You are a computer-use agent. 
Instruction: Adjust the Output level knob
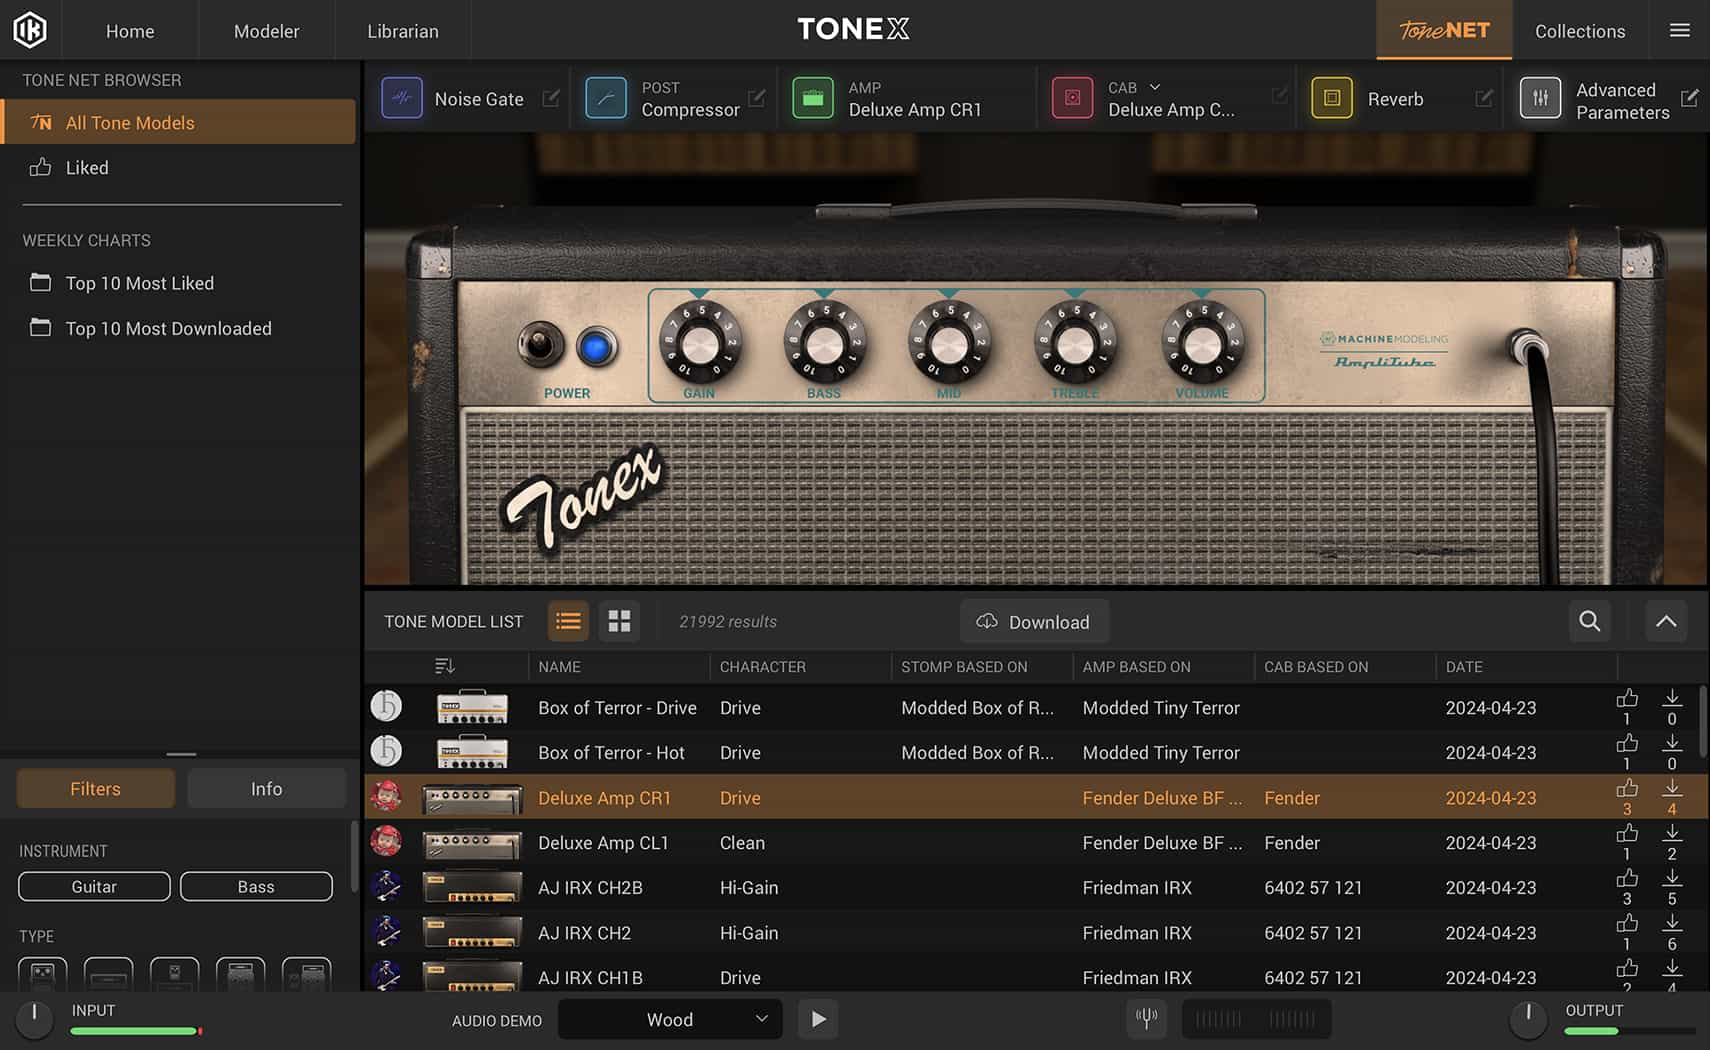pyautogui.click(x=1528, y=1019)
